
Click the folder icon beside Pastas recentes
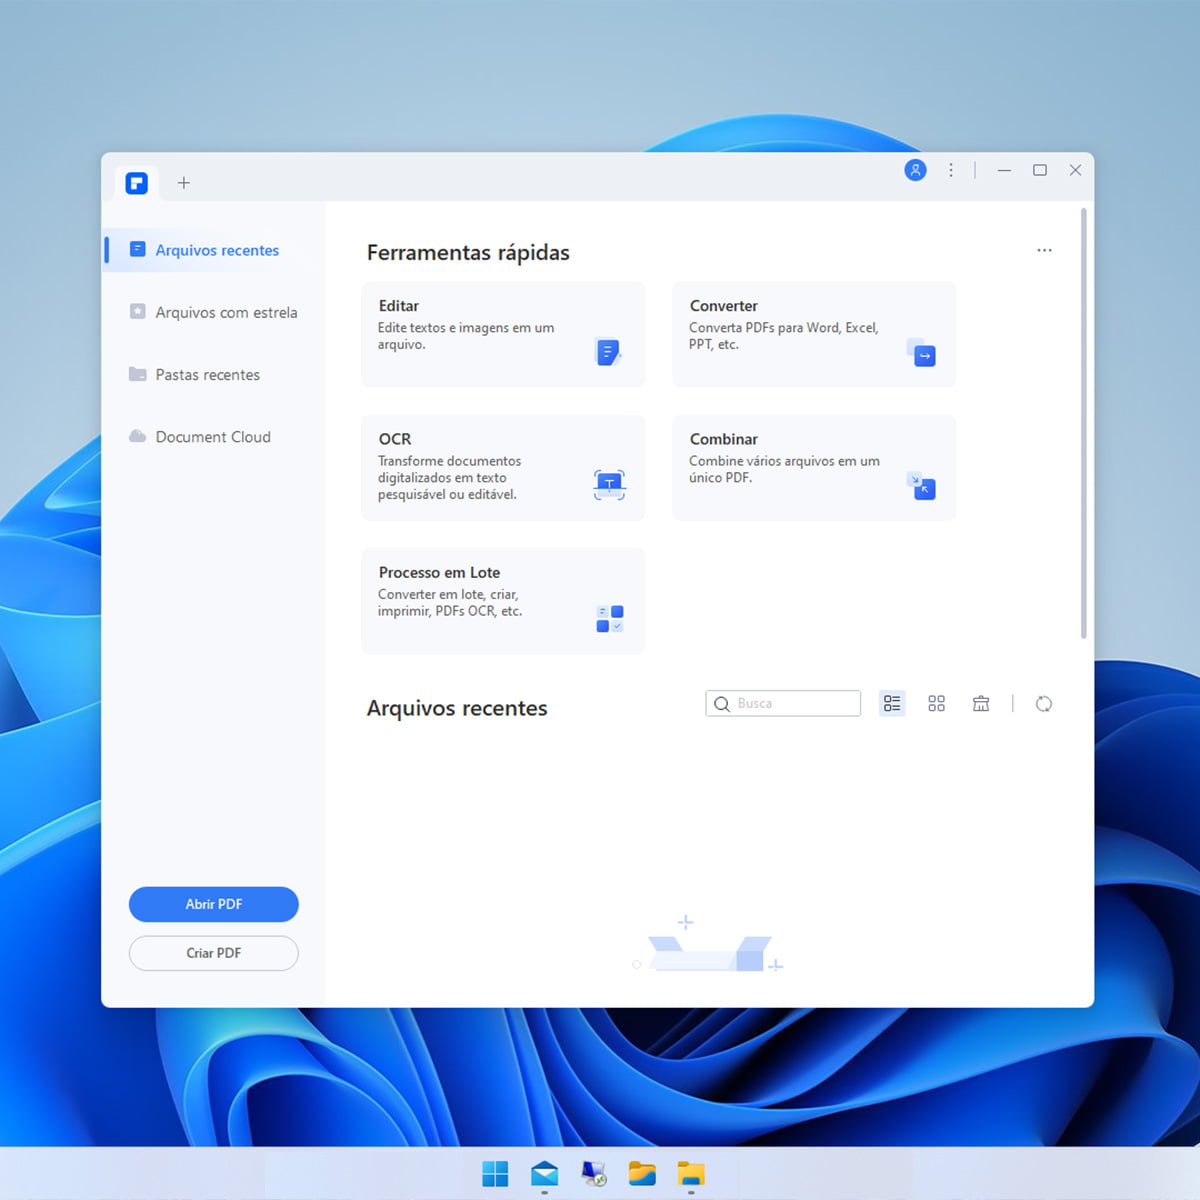click(138, 373)
